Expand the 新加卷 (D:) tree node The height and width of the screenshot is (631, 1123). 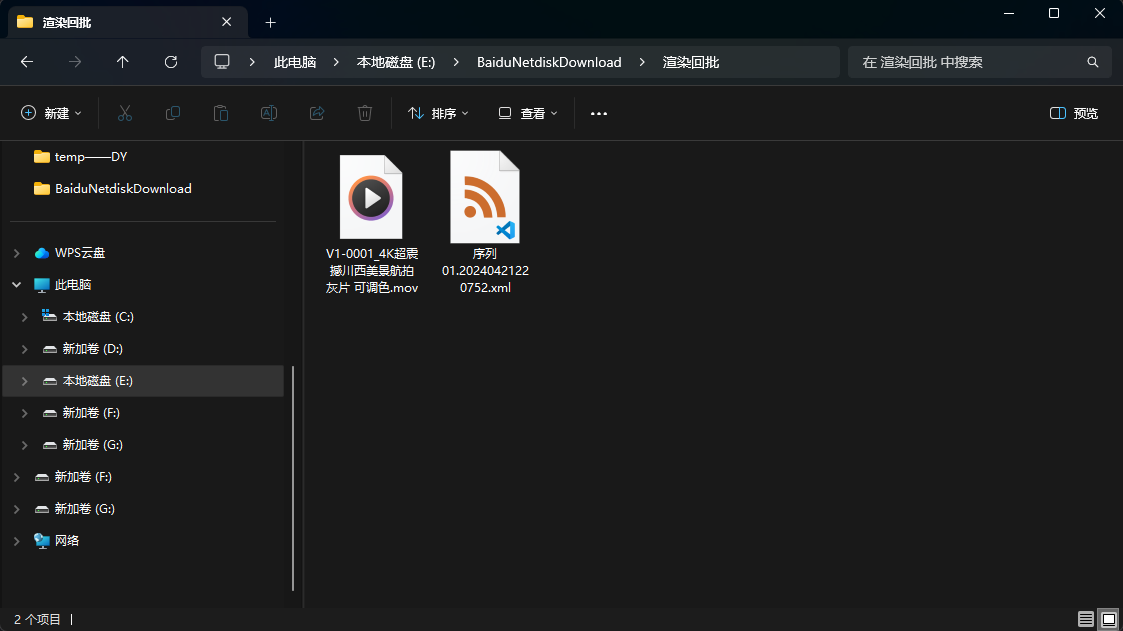pos(24,349)
